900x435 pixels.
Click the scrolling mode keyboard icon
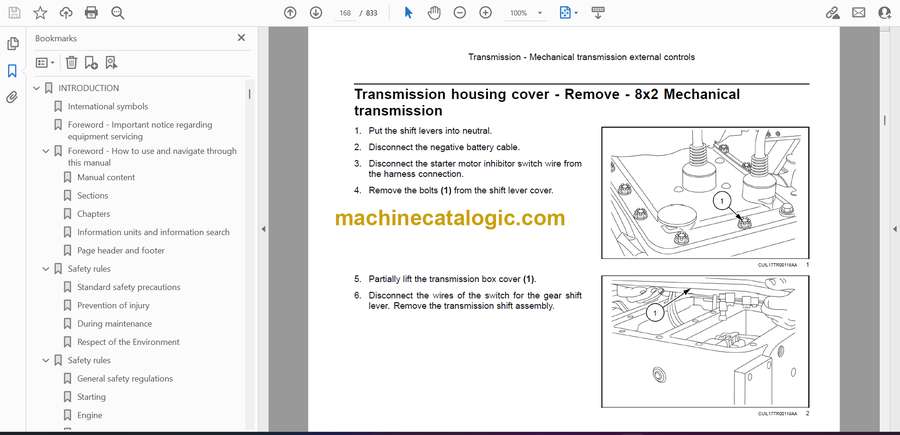(x=598, y=13)
